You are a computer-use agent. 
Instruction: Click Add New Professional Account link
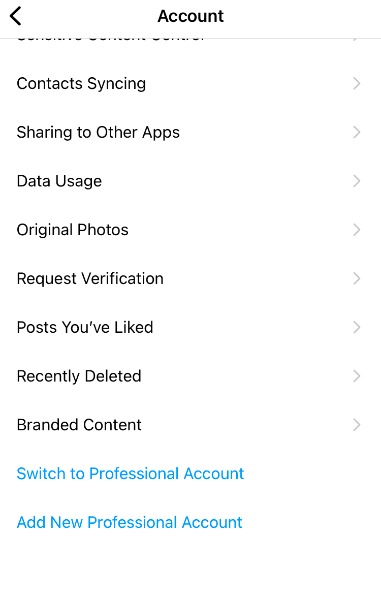(x=129, y=522)
